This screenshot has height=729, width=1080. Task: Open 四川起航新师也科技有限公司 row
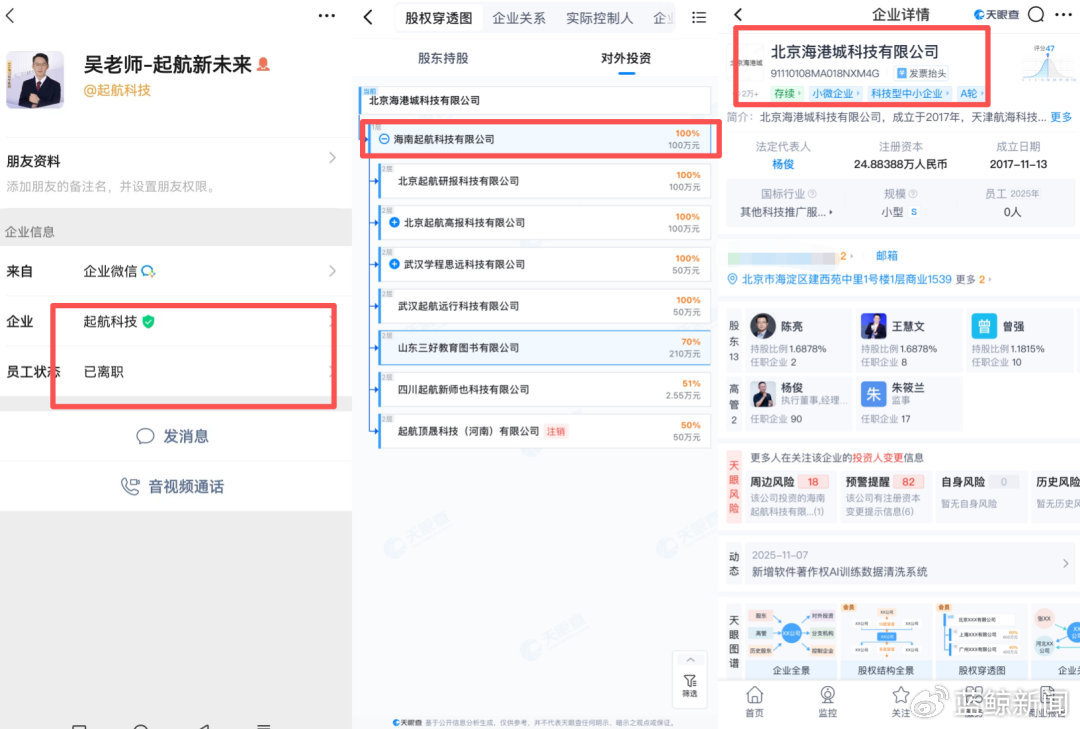point(544,389)
